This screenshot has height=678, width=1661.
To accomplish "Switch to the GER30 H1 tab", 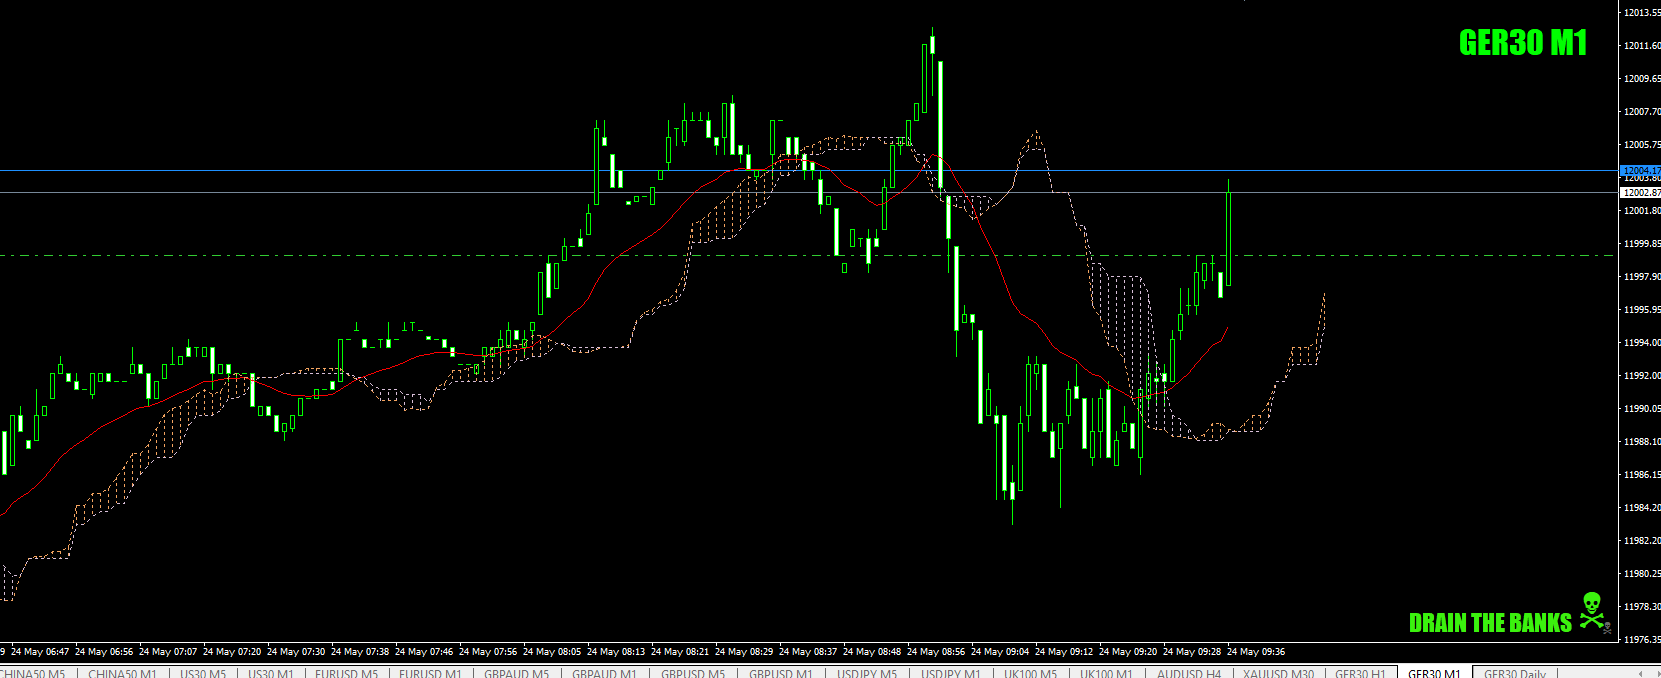I will [1360, 673].
